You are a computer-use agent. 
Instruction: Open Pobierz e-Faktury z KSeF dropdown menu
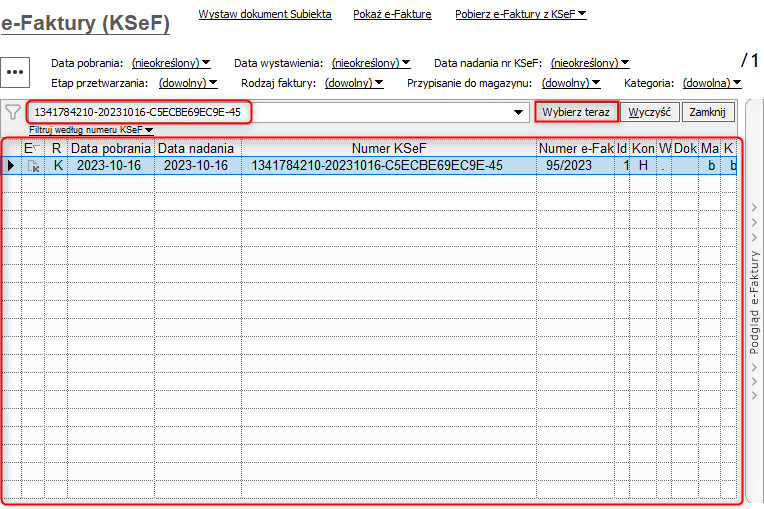tap(520, 14)
